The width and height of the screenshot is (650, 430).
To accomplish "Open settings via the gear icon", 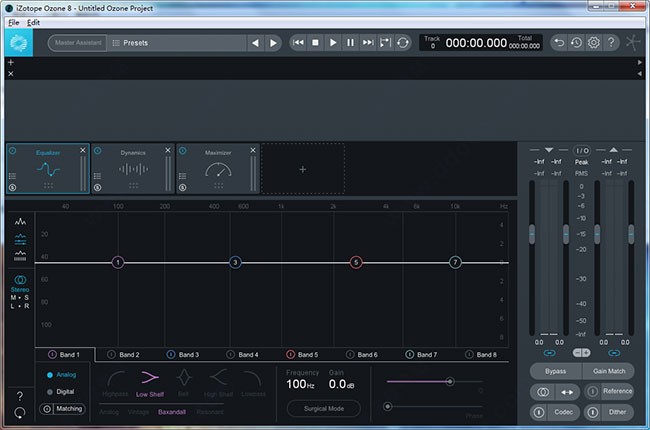I will pos(593,43).
